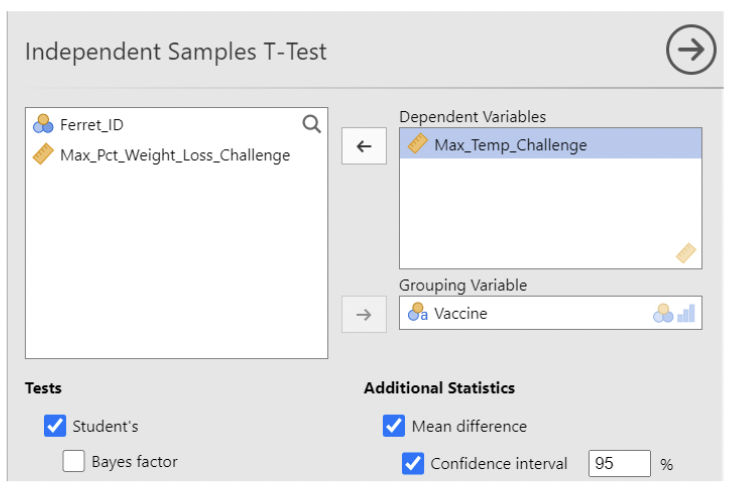The height and width of the screenshot is (490, 730).
Task: Click the confidence interval 95 percent field
Action: tap(619, 463)
